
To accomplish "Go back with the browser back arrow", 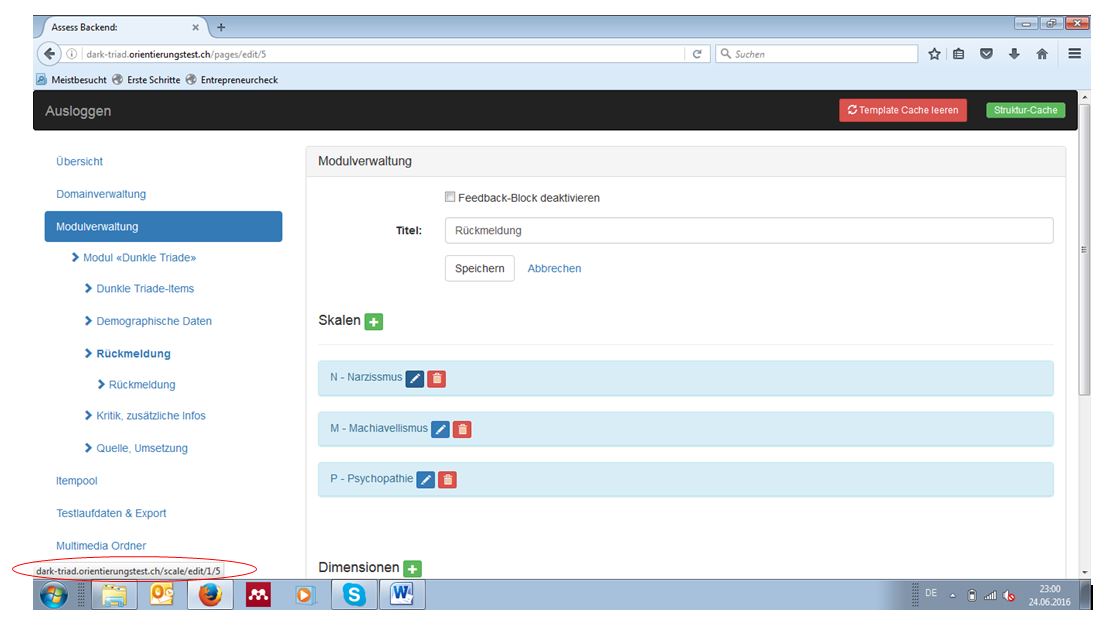I will tap(49, 54).
